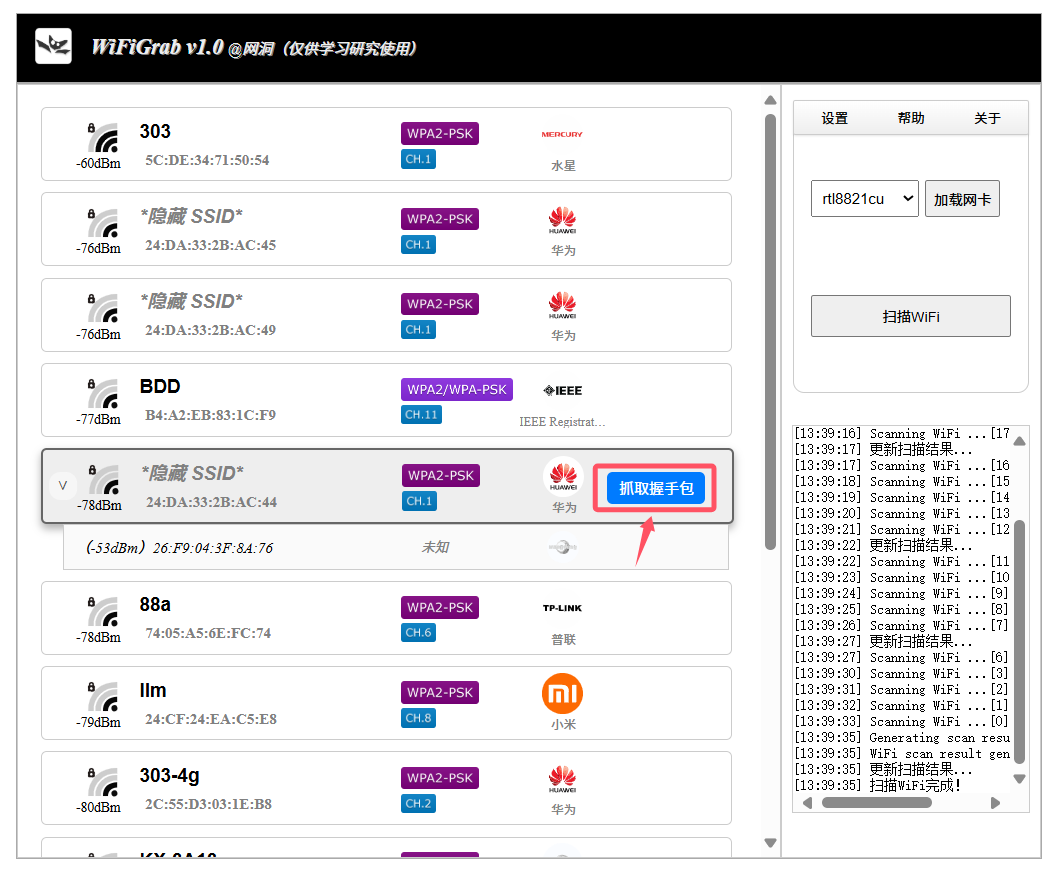Click the unknown vendor icon for client 26:F9:04:3F:8A:76
1050x869 pixels.
point(562,548)
